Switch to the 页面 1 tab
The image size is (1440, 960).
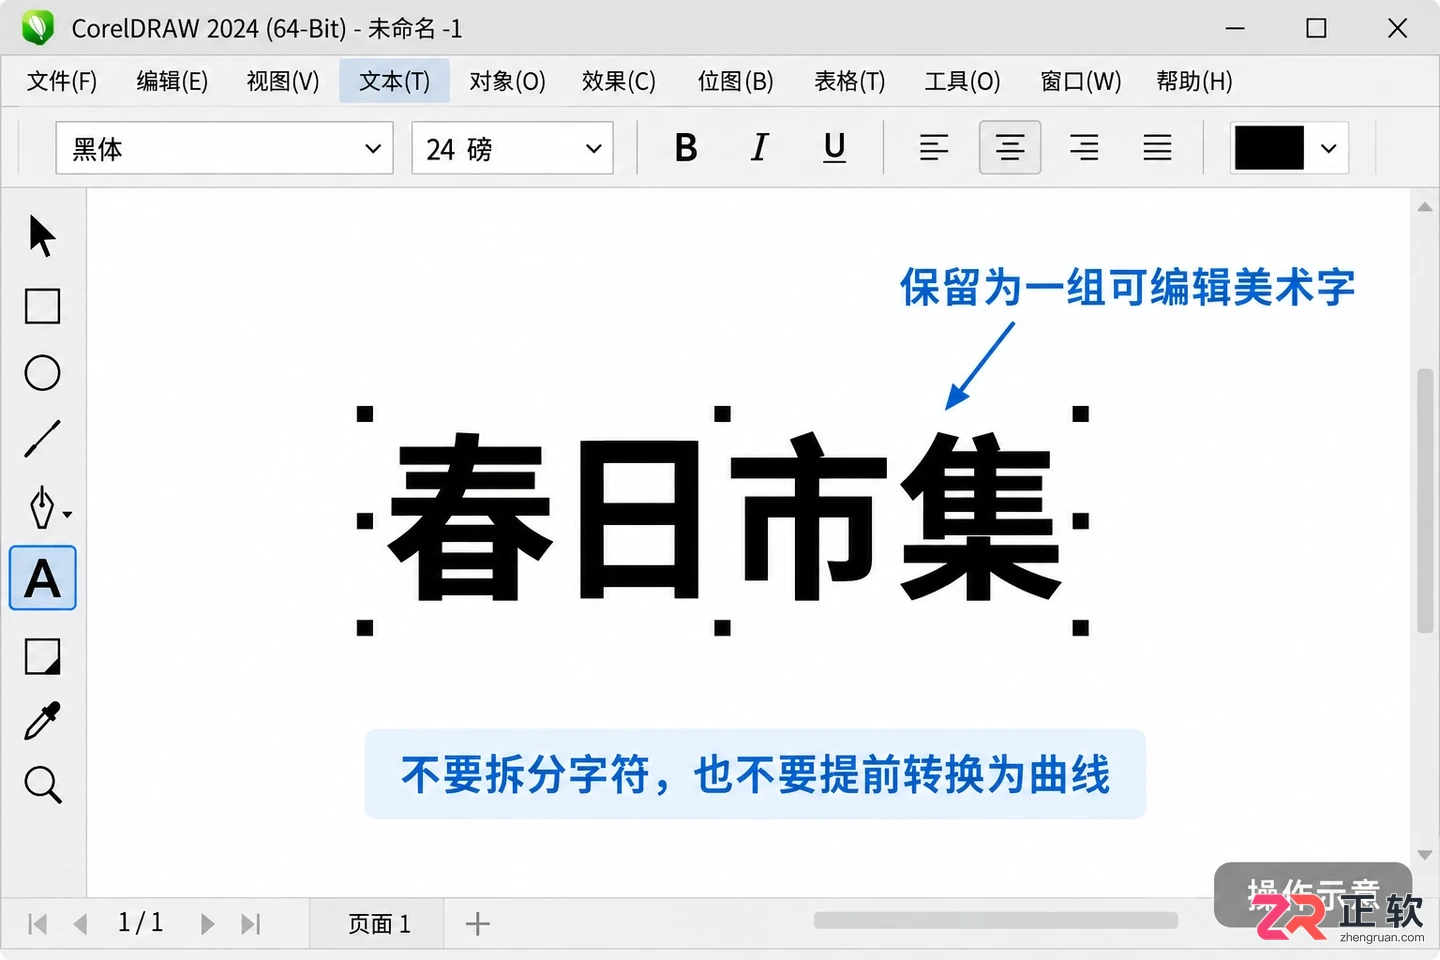pos(379,923)
